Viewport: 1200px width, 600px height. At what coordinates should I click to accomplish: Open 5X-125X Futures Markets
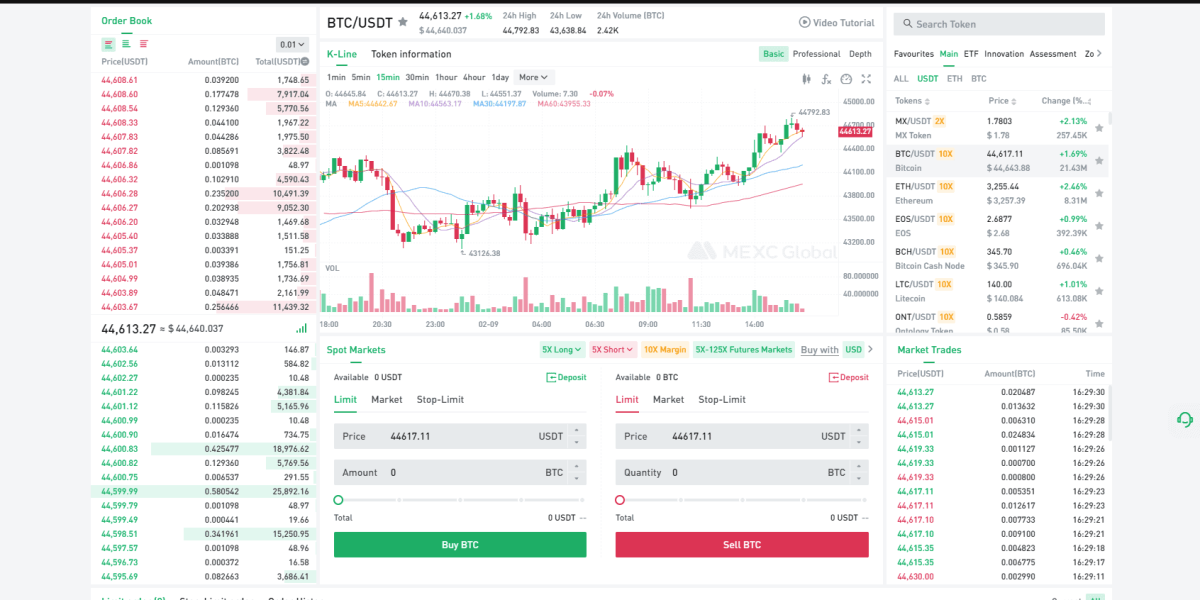744,349
